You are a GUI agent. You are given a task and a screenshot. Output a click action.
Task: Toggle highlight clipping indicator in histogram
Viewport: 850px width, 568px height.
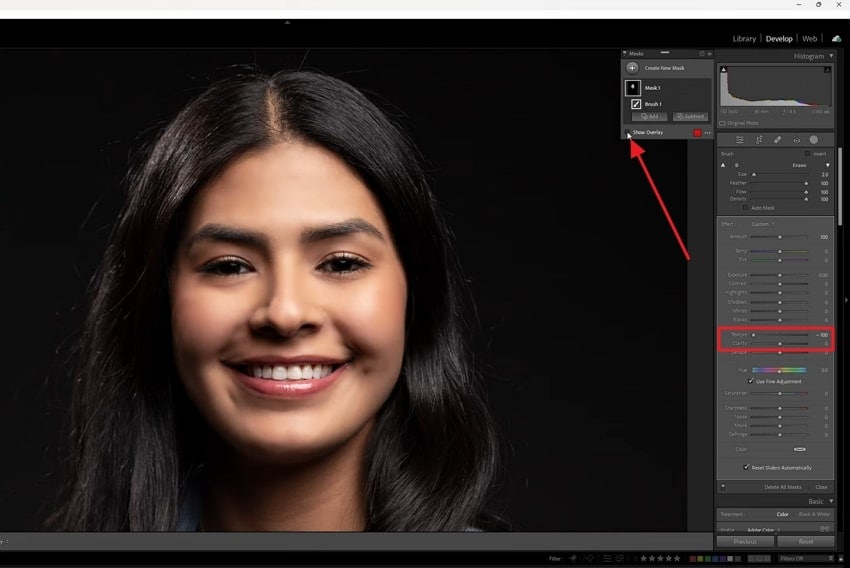pyautogui.click(x=827, y=69)
